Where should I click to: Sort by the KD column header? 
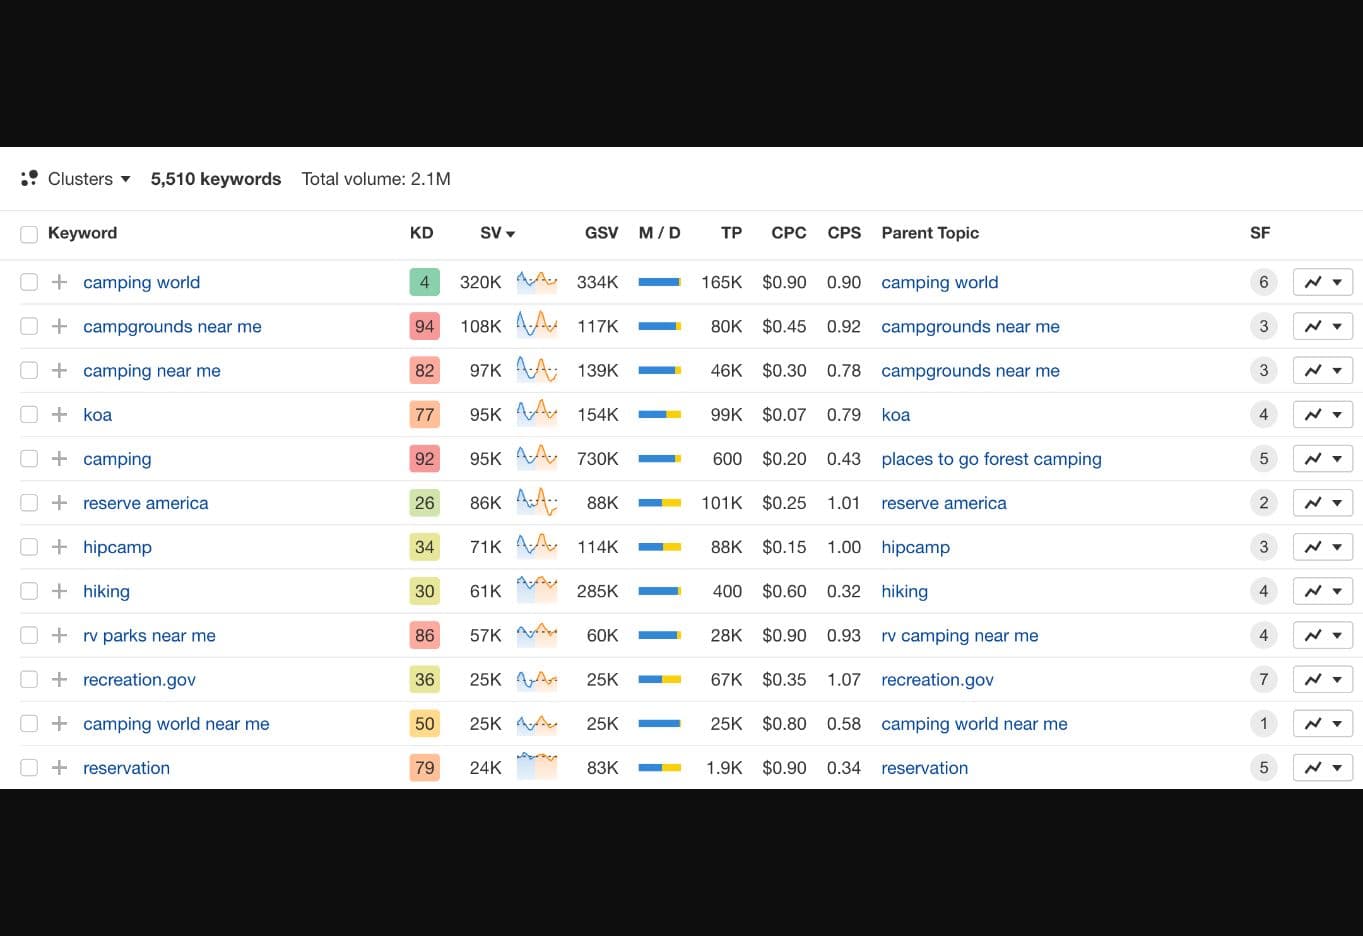pyautogui.click(x=421, y=233)
